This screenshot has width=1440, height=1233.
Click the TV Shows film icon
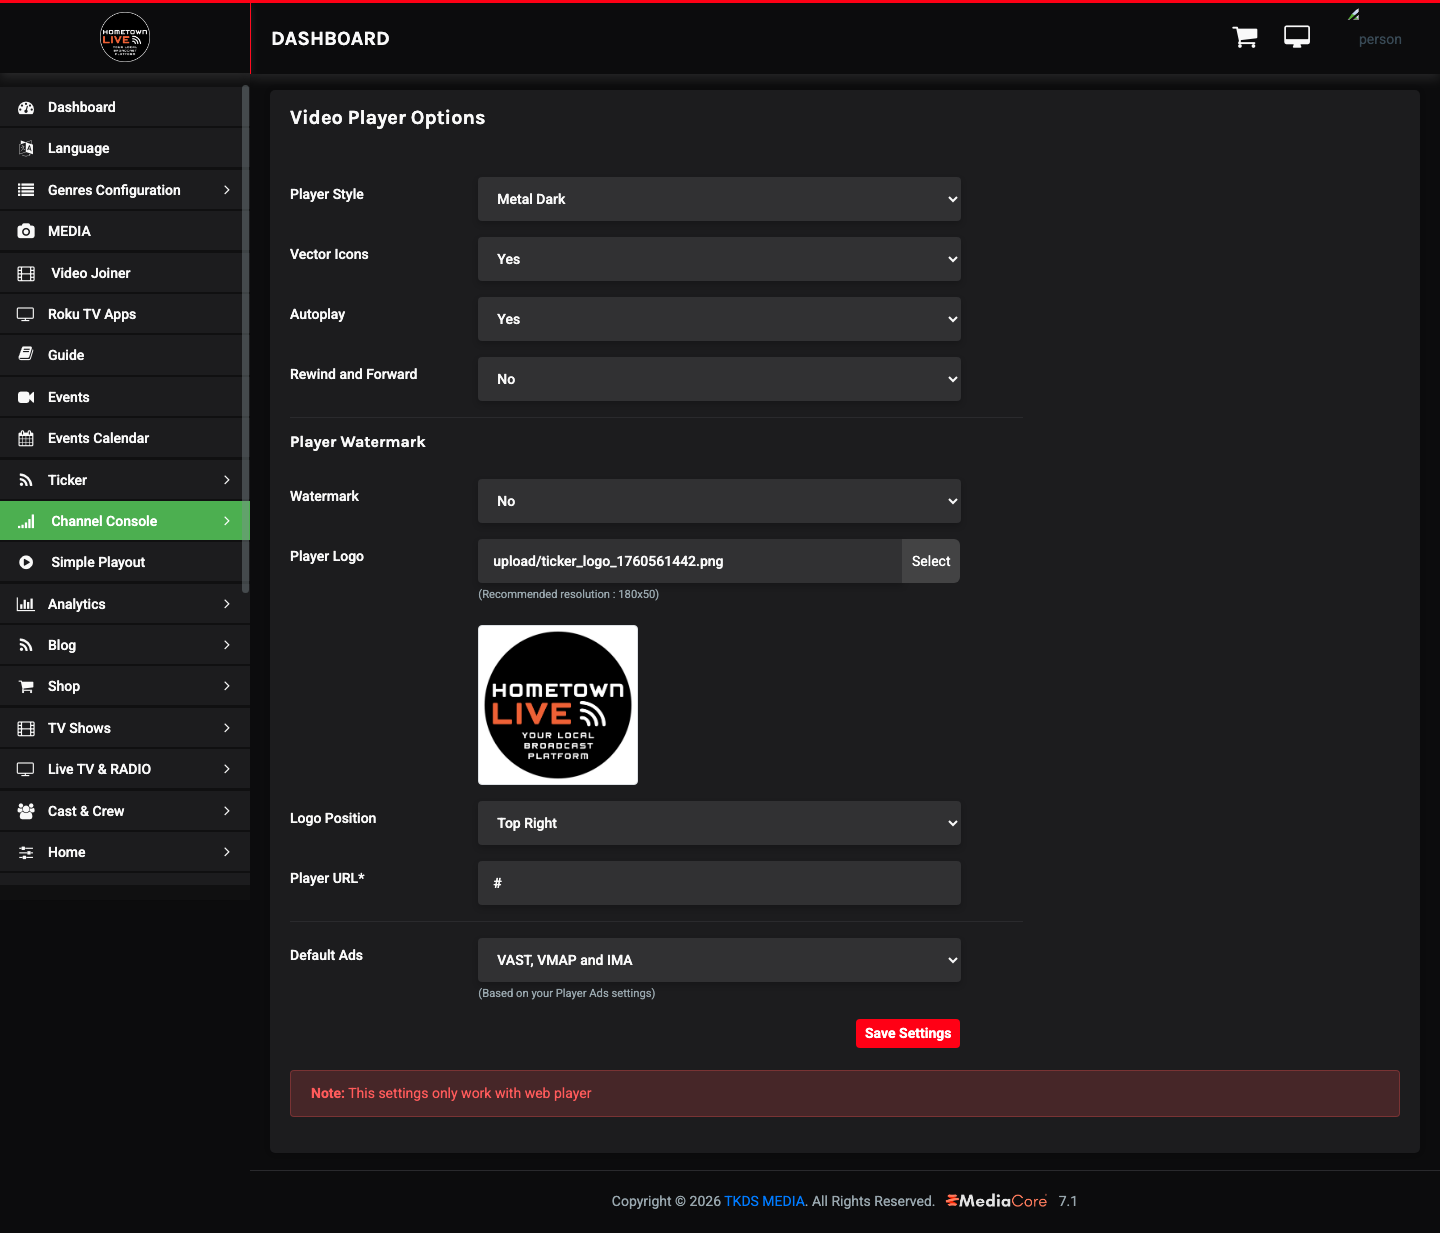(26, 728)
